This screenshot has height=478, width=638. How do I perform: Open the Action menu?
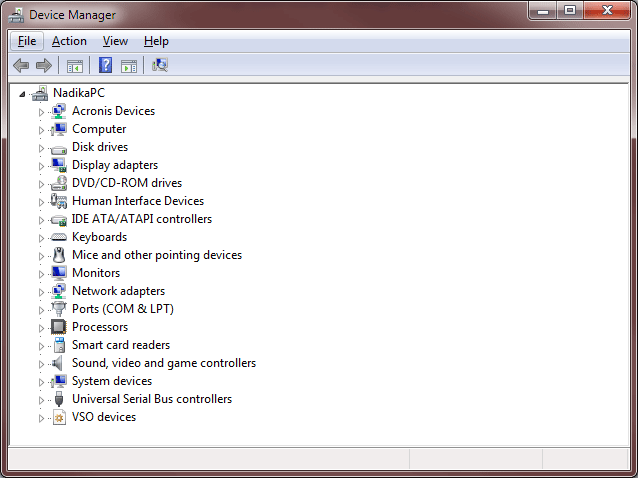tap(69, 41)
